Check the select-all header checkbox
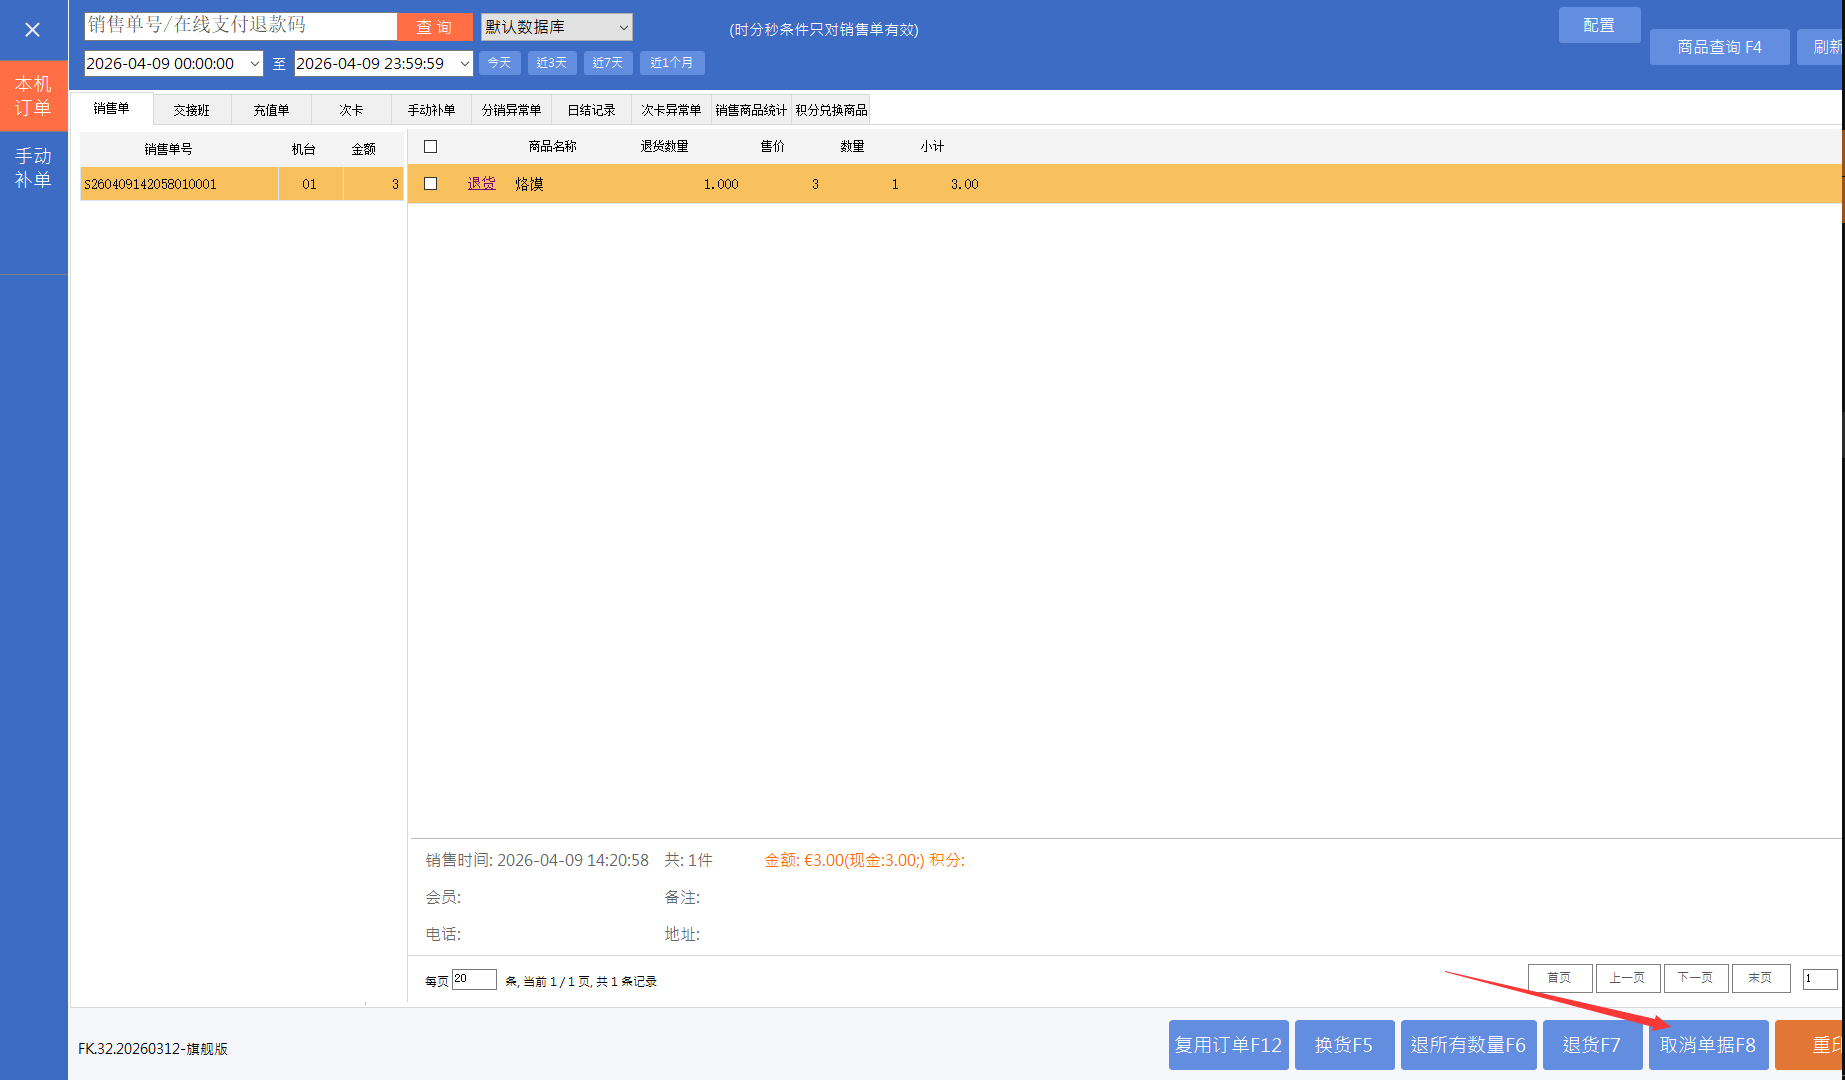This screenshot has width=1845, height=1080. (x=431, y=147)
